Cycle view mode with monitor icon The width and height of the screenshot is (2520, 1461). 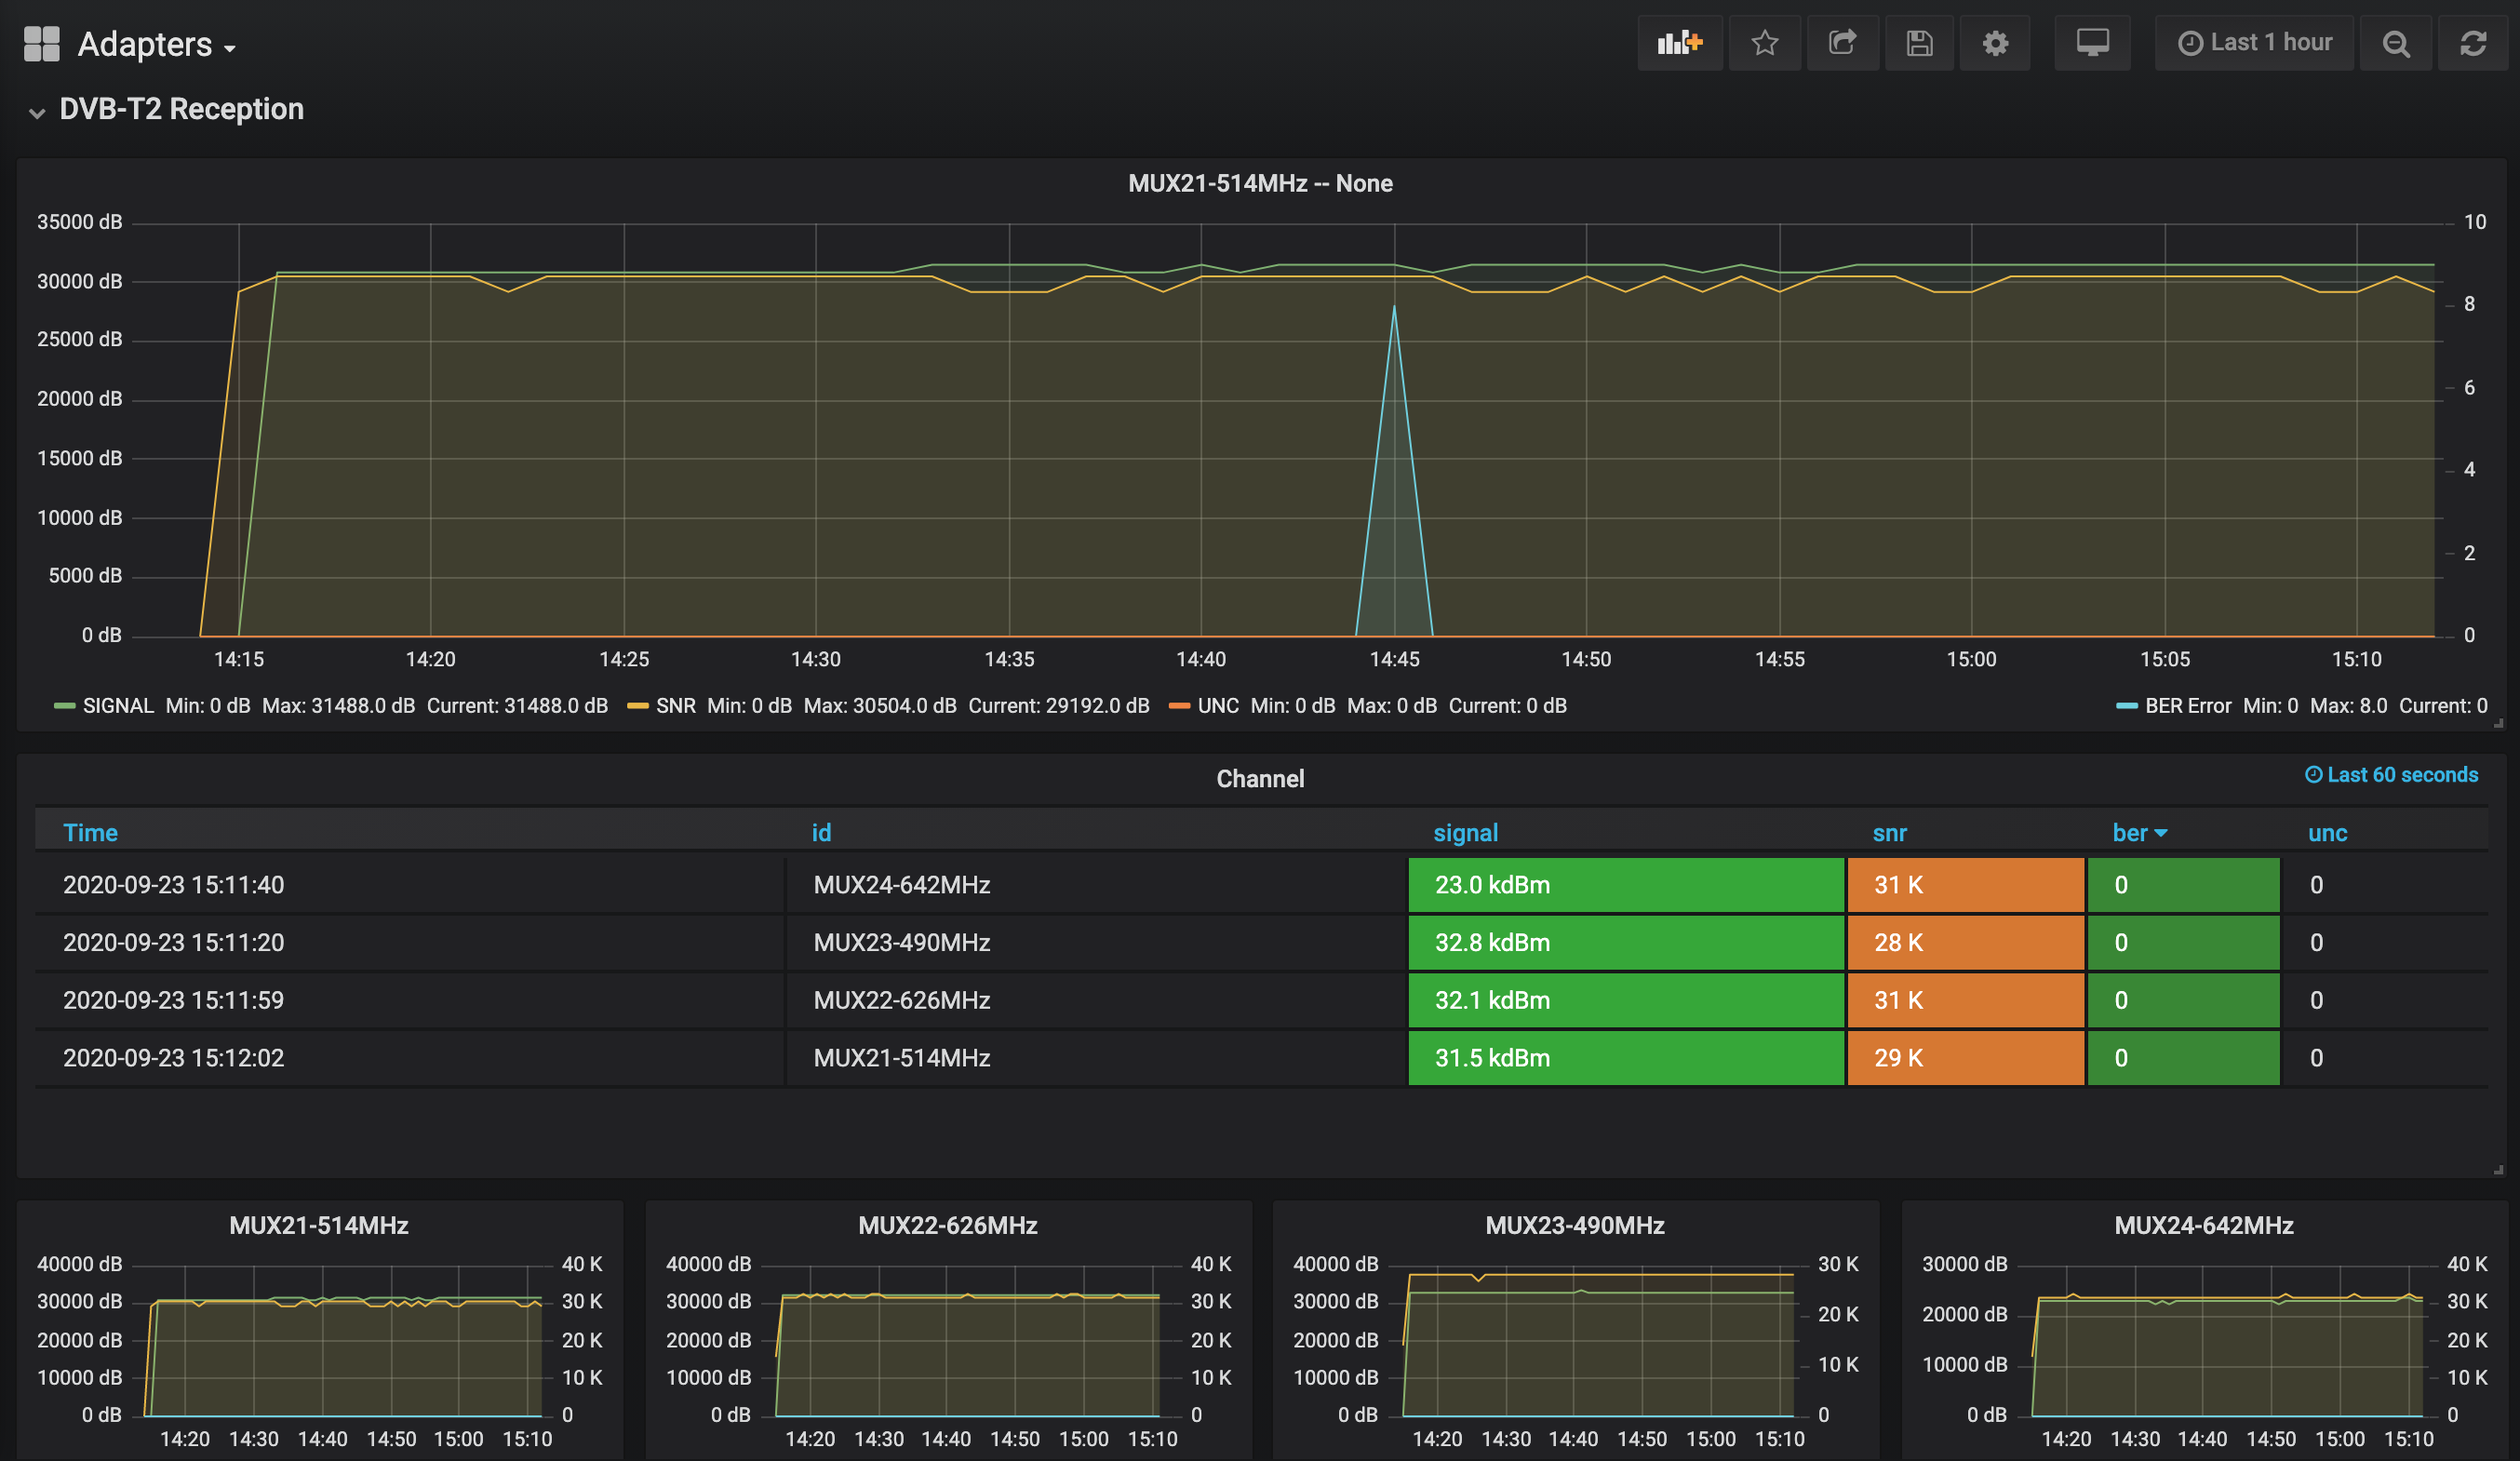click(x=2092, y=43)
